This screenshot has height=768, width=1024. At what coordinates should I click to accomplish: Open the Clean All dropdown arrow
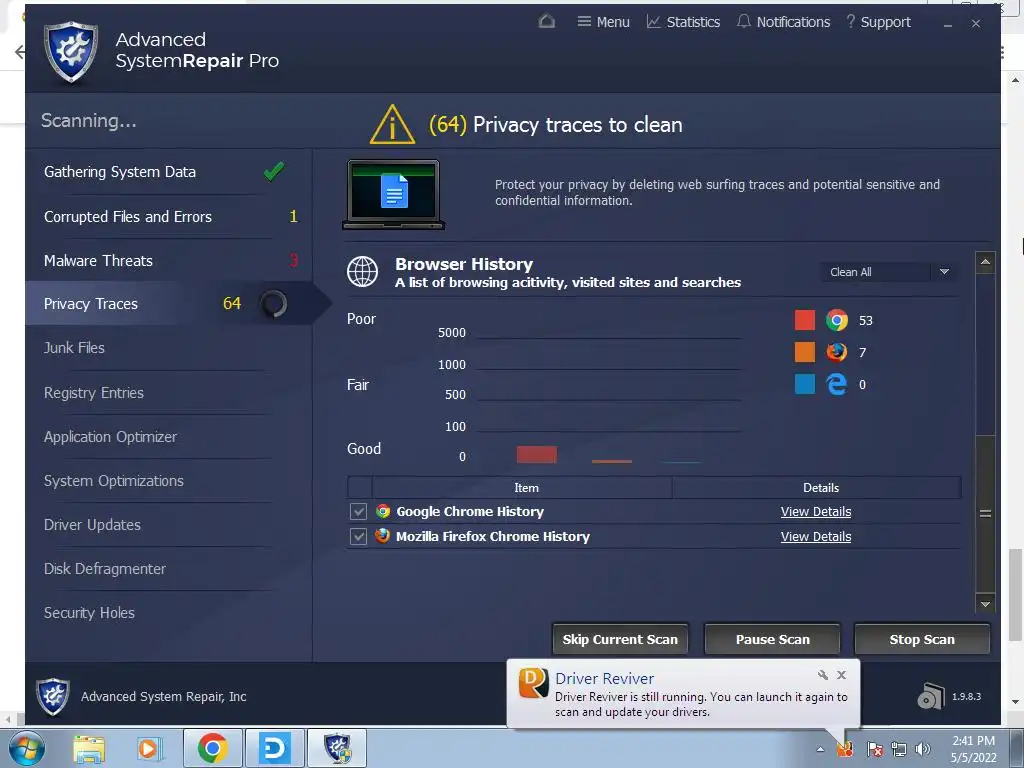pyautogui.click(x=944, y=272)
